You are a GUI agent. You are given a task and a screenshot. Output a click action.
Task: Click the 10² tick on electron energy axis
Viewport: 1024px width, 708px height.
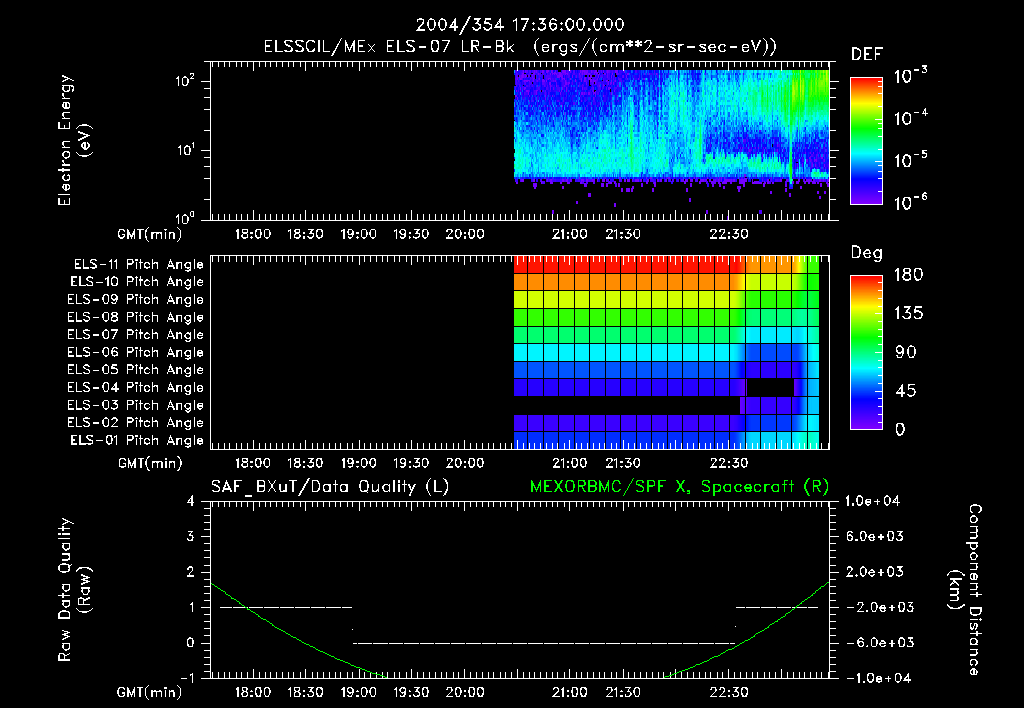point(185,81)
